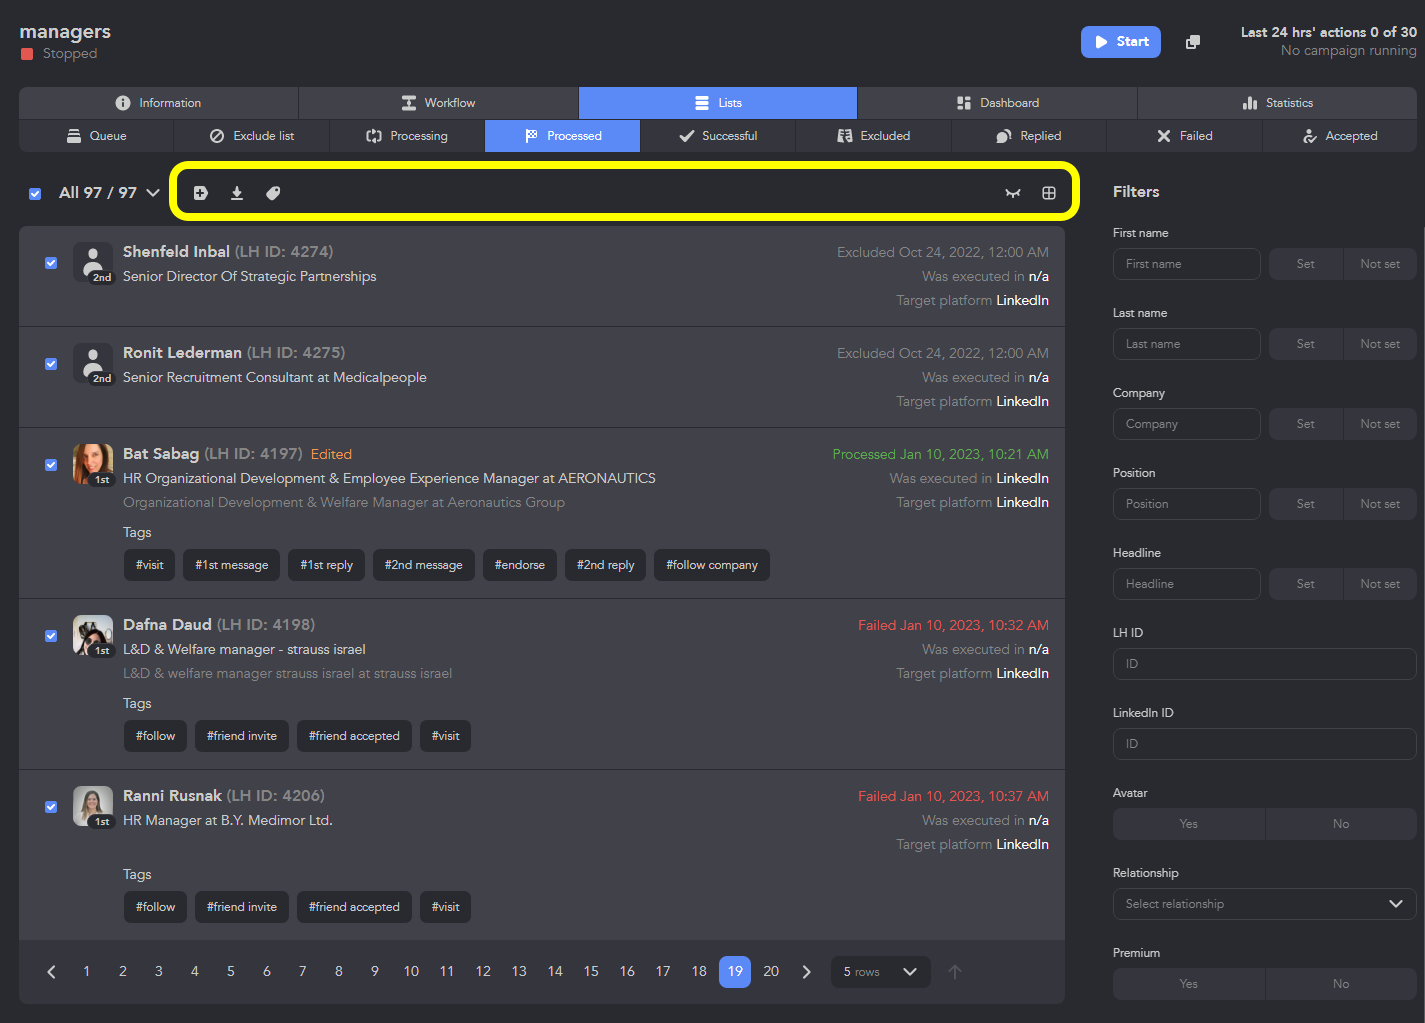This screenshot has height=1023, width=1425.
Task: Click the grid layout icon
Action: (1049, 193)
